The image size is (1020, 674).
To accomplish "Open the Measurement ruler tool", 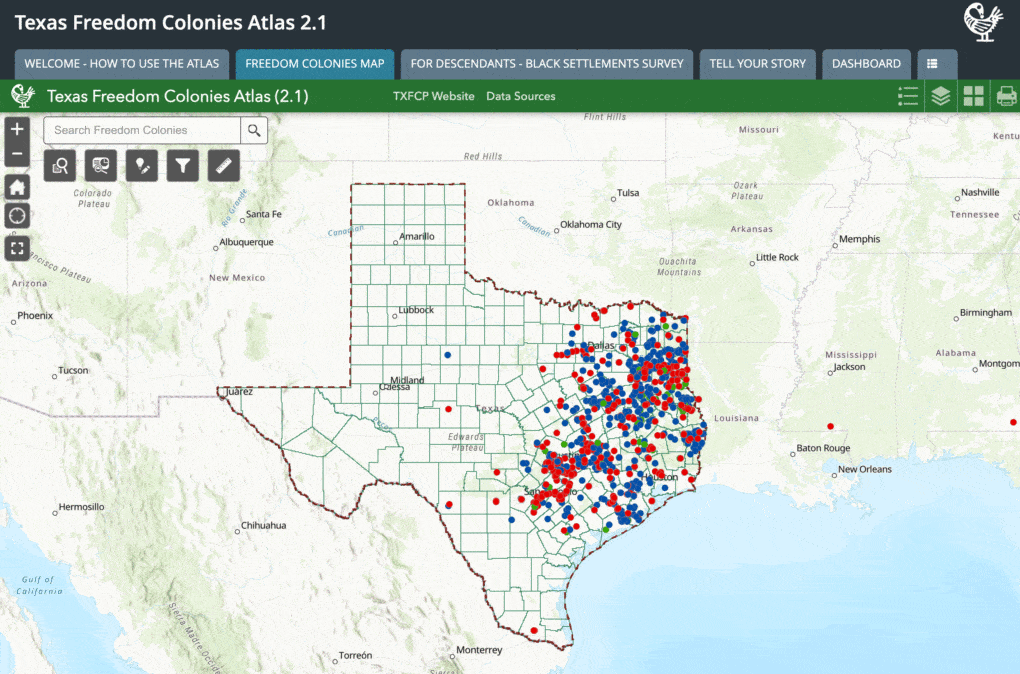I will 224,166.
